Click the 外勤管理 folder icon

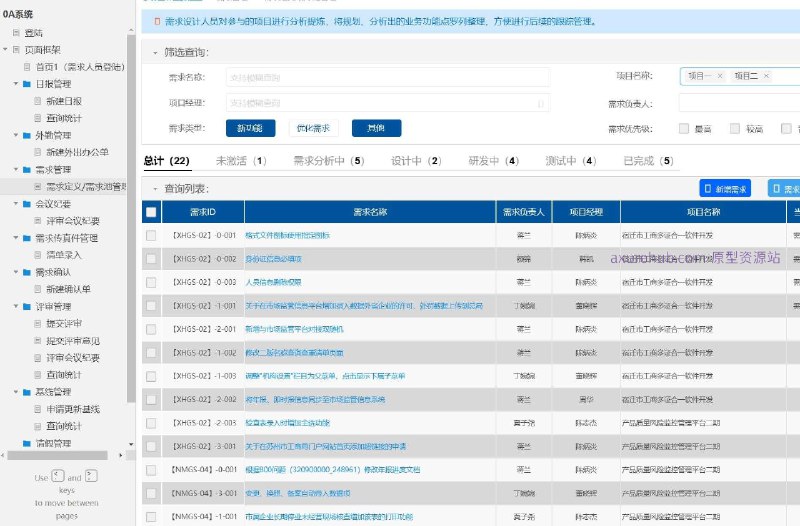point(27,136)
